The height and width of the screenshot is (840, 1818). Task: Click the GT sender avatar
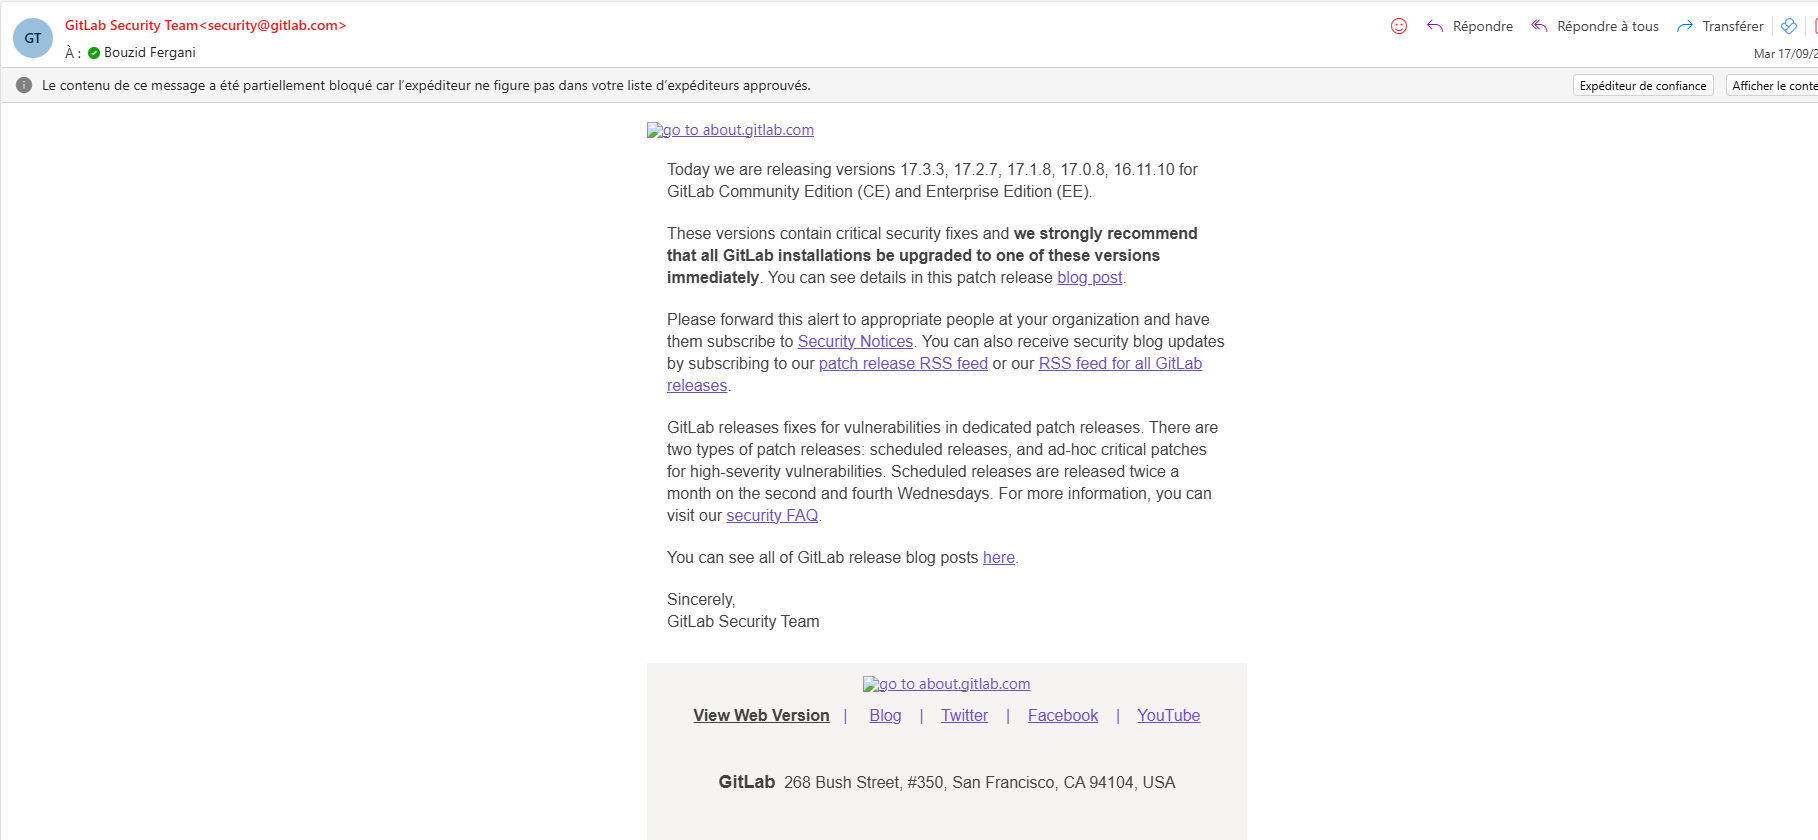[x=33, y=38]
